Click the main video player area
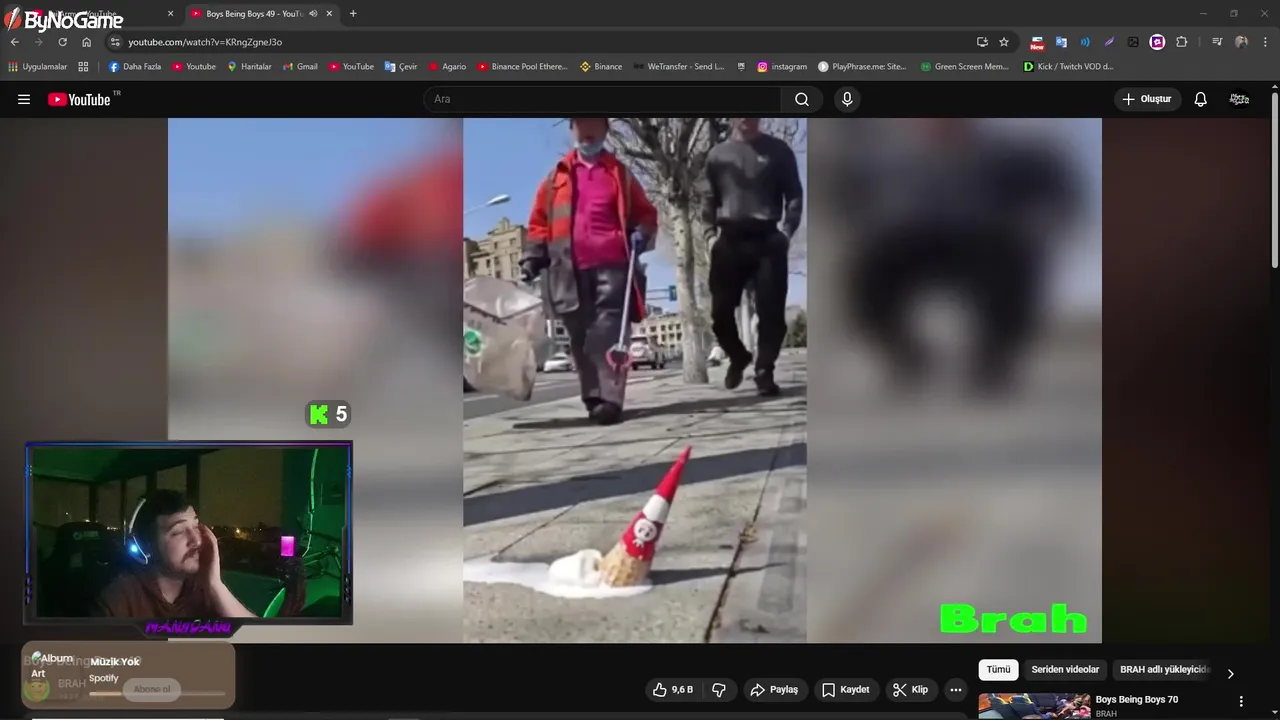Viewport: 1280px width, 720px height. click(x=634, y=380)
